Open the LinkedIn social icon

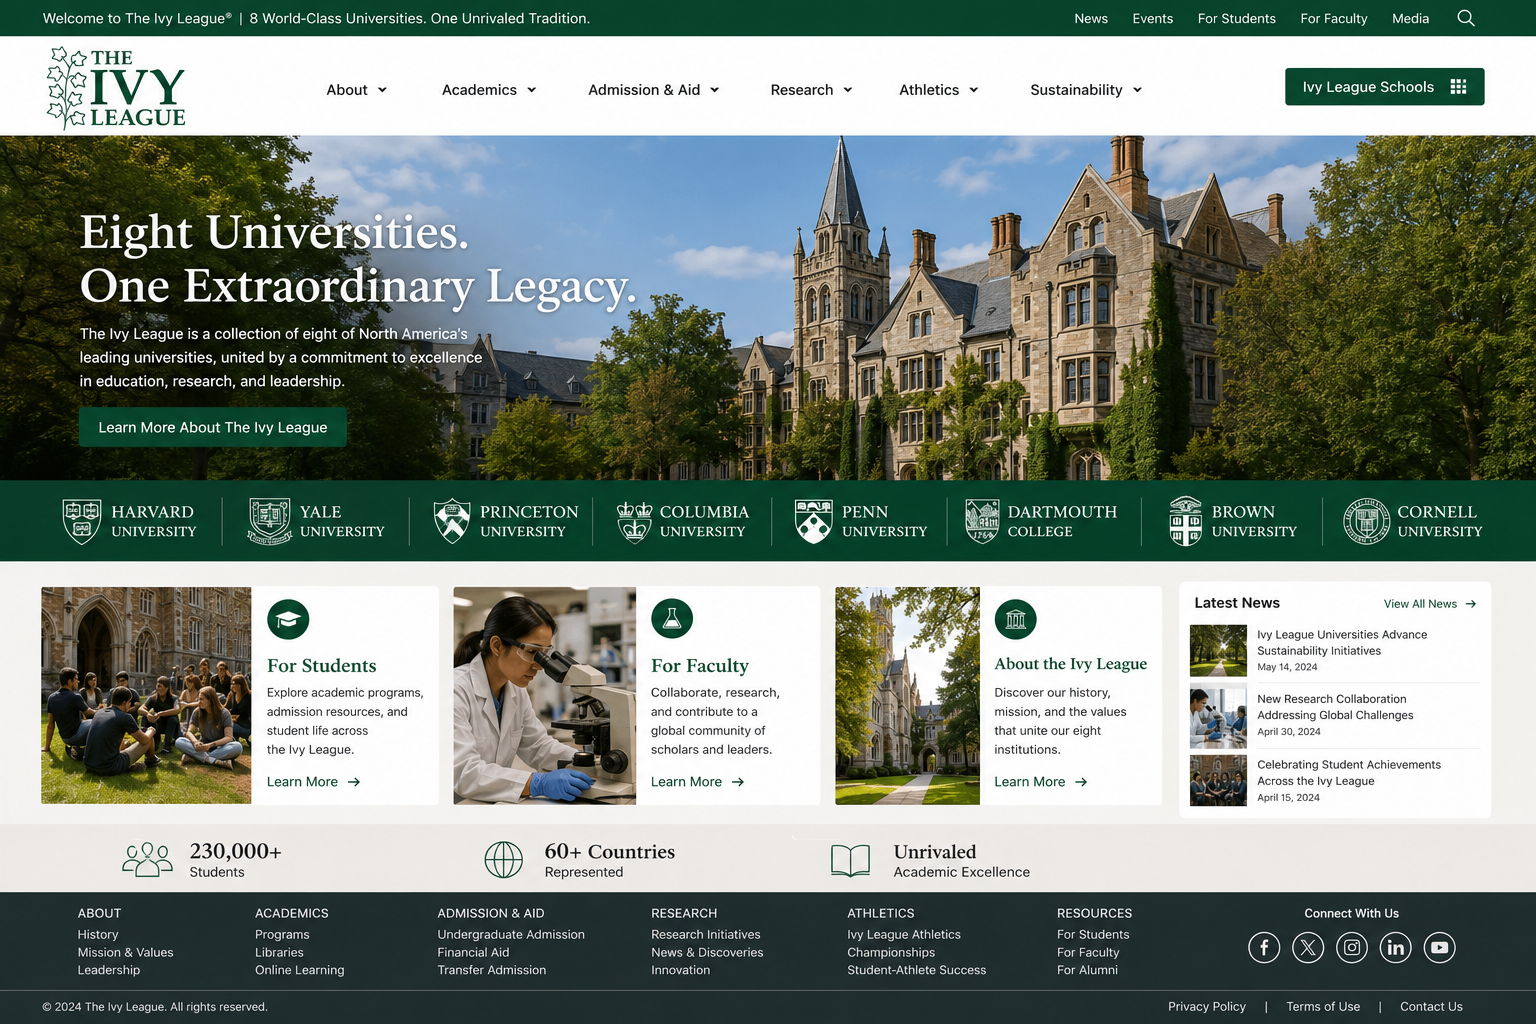point(1396,947)
